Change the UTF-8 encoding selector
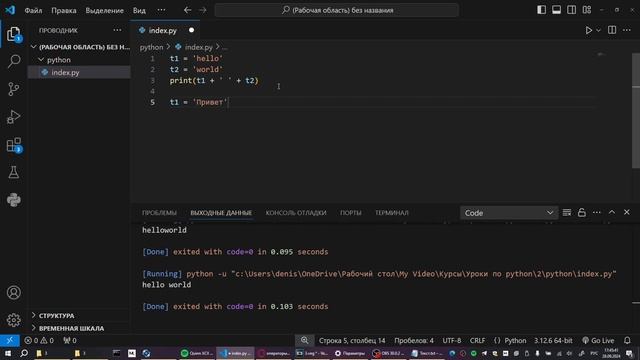 pos(452,340)
